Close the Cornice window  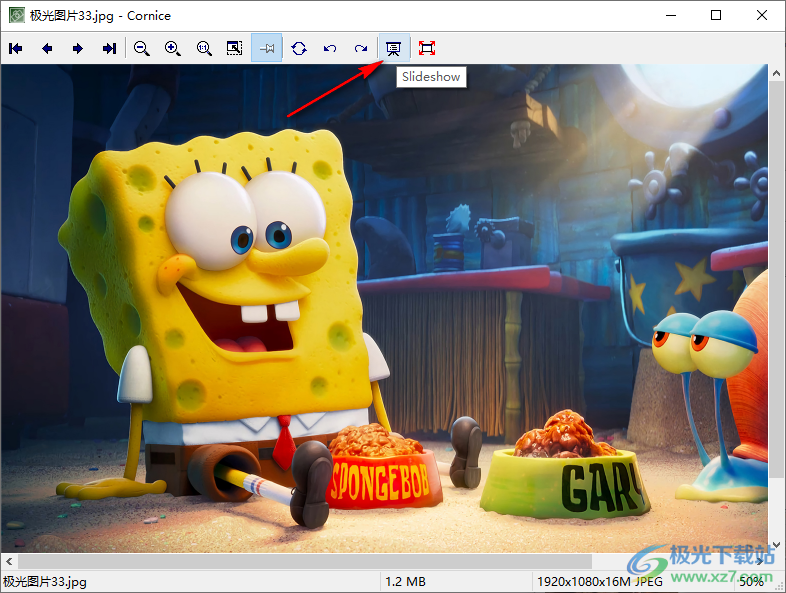(x=761, y=16)
